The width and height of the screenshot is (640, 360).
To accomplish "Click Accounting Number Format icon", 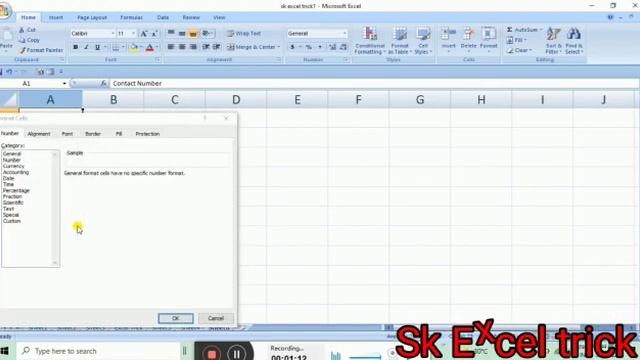I will (x=292, y=47).
